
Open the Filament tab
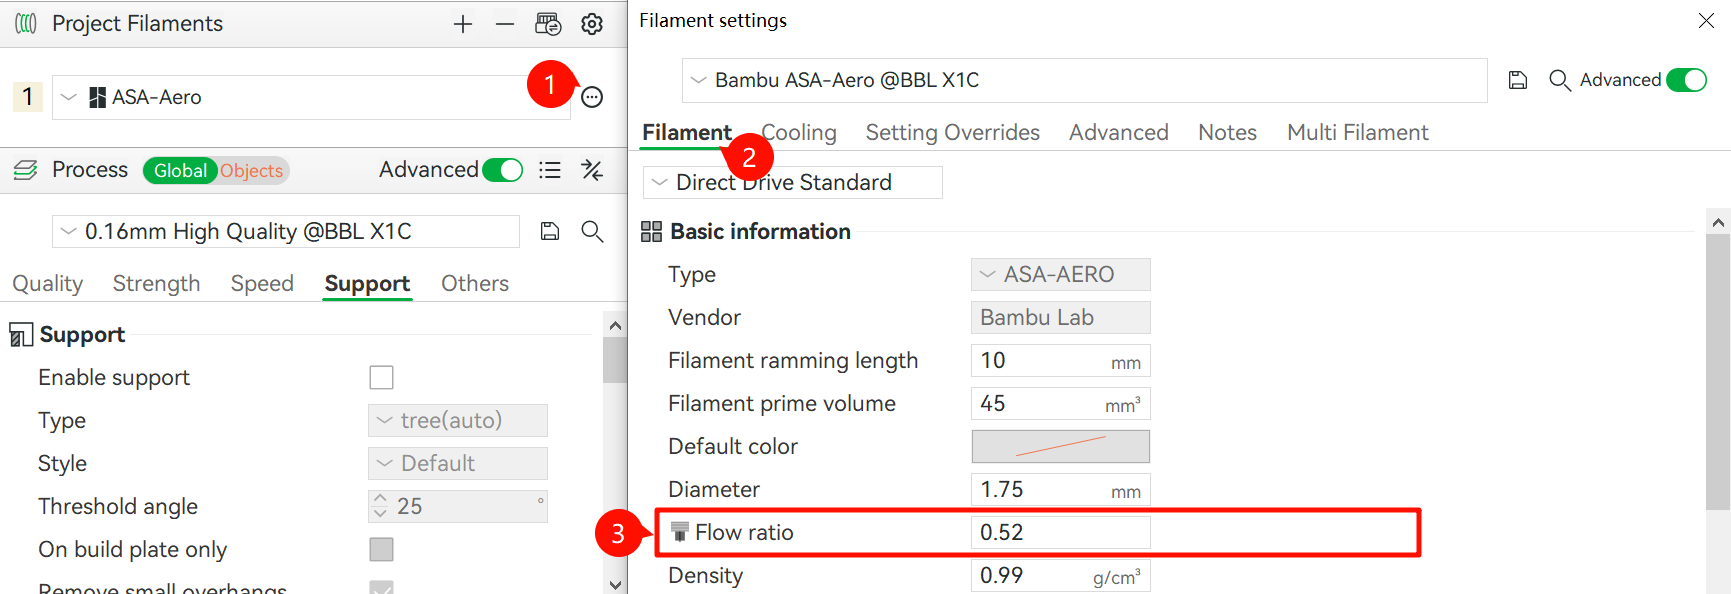point(687,132)
